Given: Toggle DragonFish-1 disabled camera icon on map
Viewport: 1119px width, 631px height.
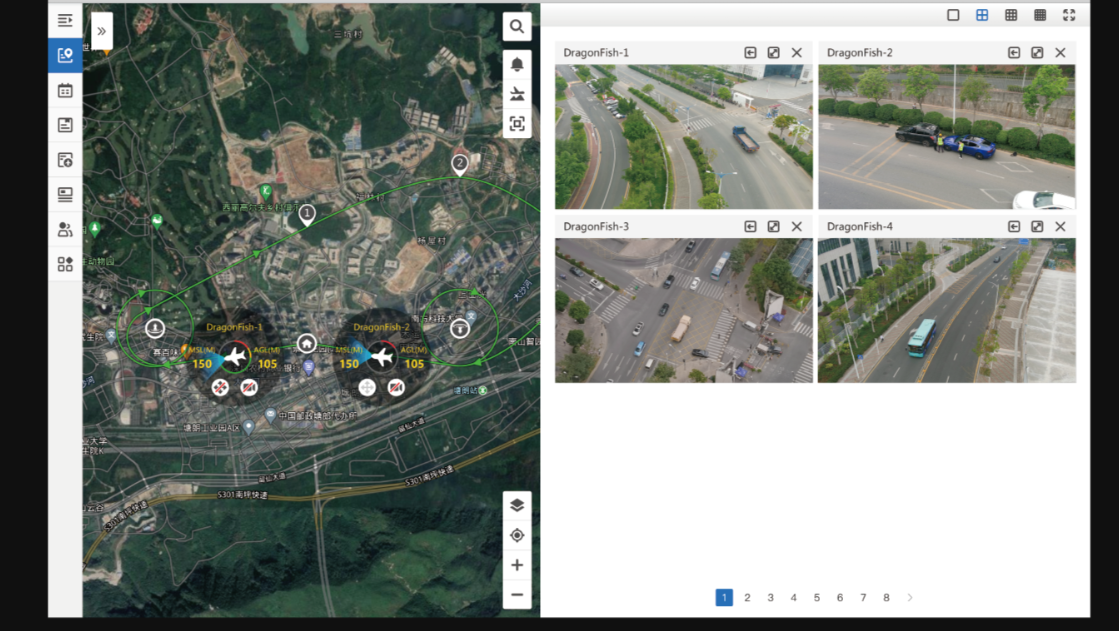Looking at the screenshot, I should (249, 387).
